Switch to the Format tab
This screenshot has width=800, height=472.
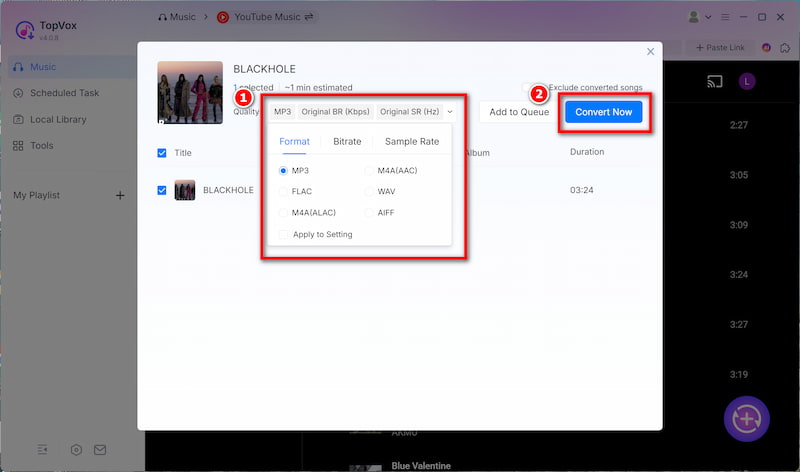pos(294,141)
